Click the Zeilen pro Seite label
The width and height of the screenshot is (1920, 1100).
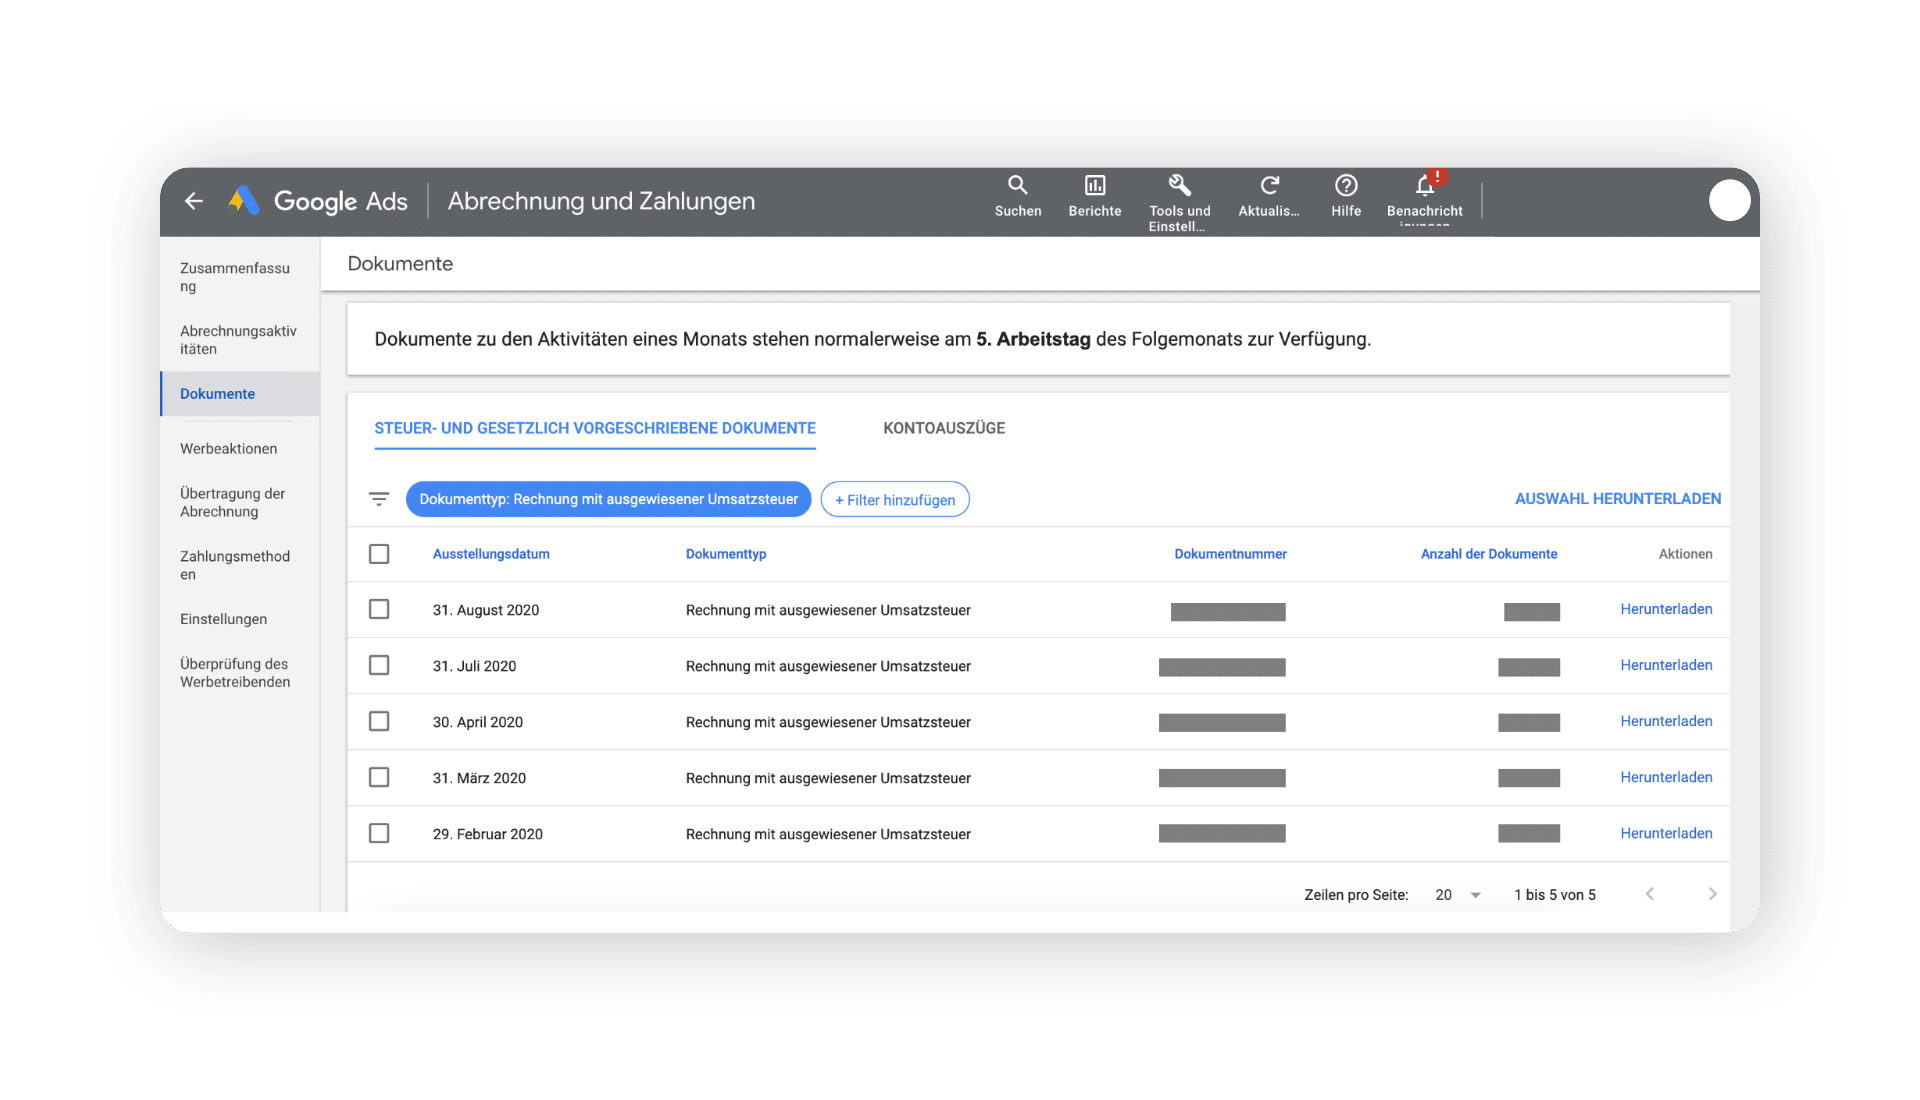(x=1356, y=895)
